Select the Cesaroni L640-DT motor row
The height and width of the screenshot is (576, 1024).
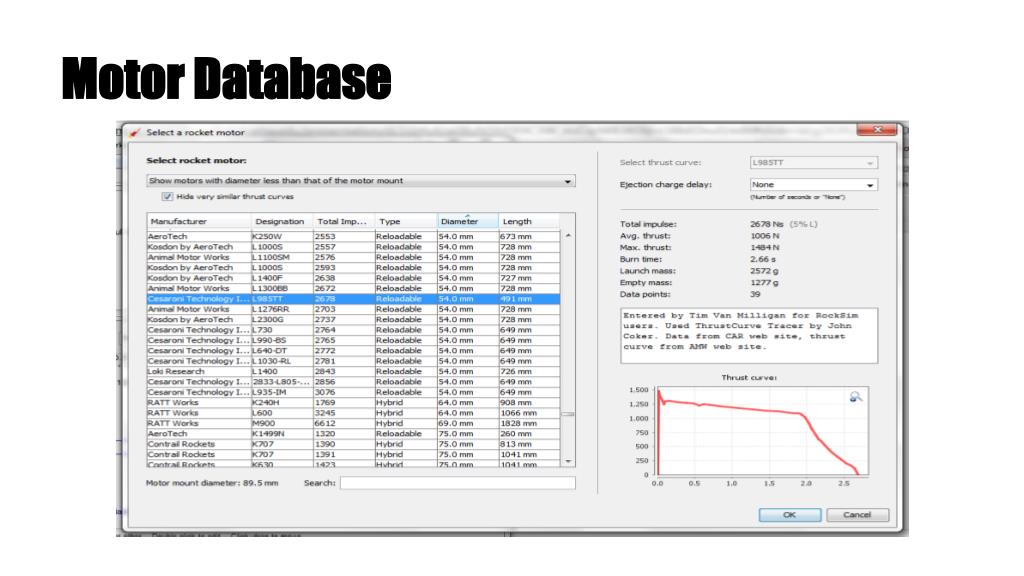coord(353,351)
